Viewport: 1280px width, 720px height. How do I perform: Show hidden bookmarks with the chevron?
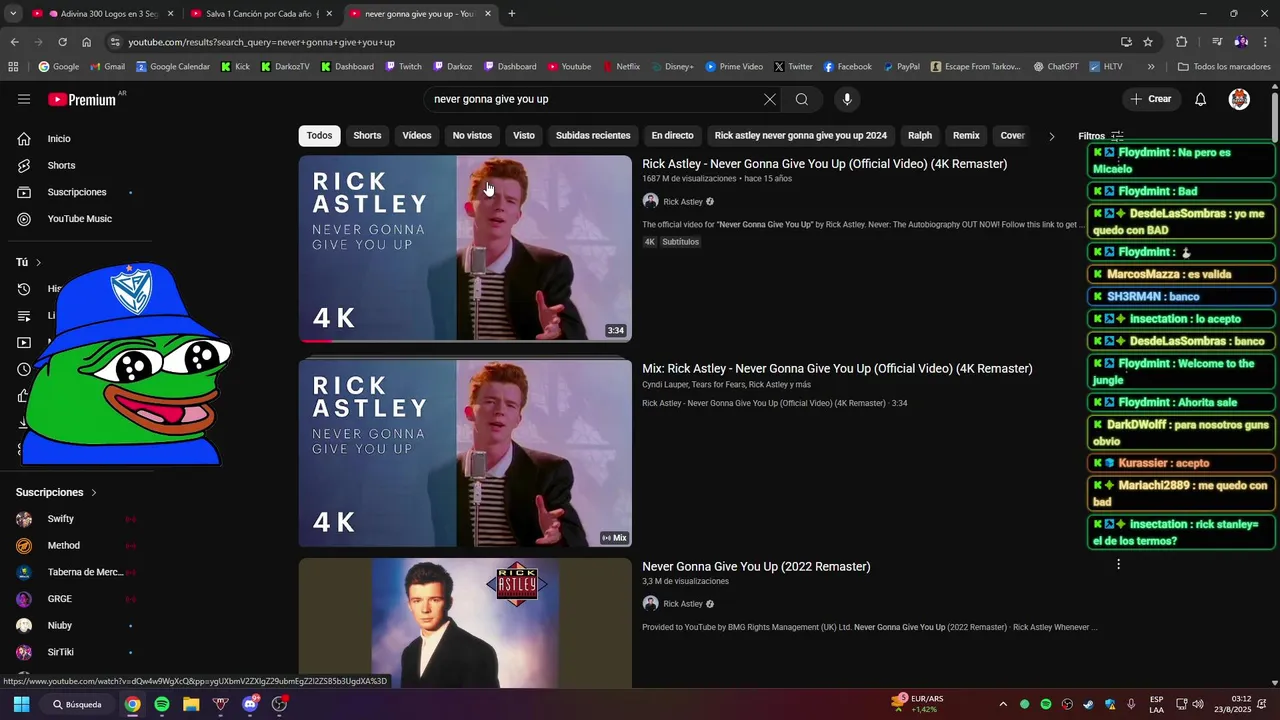coord(1151,67)
